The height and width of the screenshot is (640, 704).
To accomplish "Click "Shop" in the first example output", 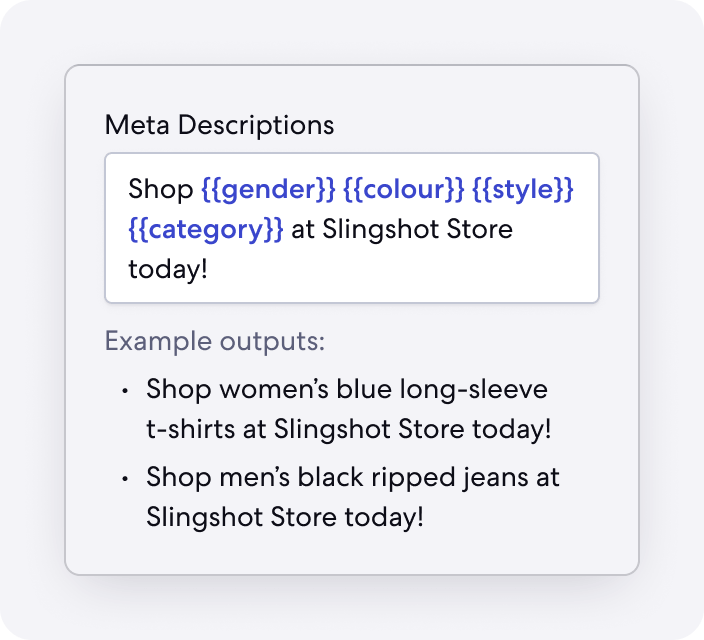I will [x=172, y=388].
